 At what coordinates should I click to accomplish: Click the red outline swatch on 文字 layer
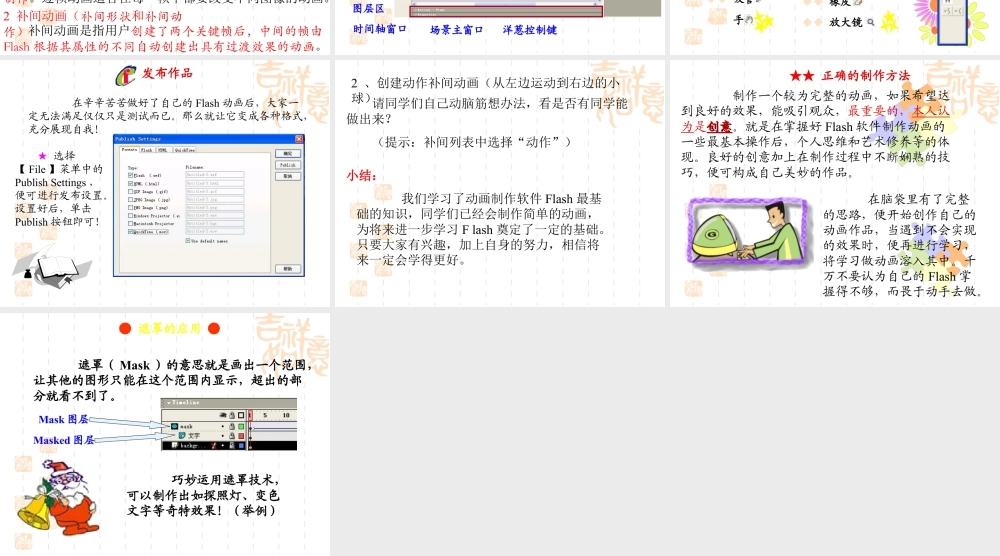click(x=241, y=435)
